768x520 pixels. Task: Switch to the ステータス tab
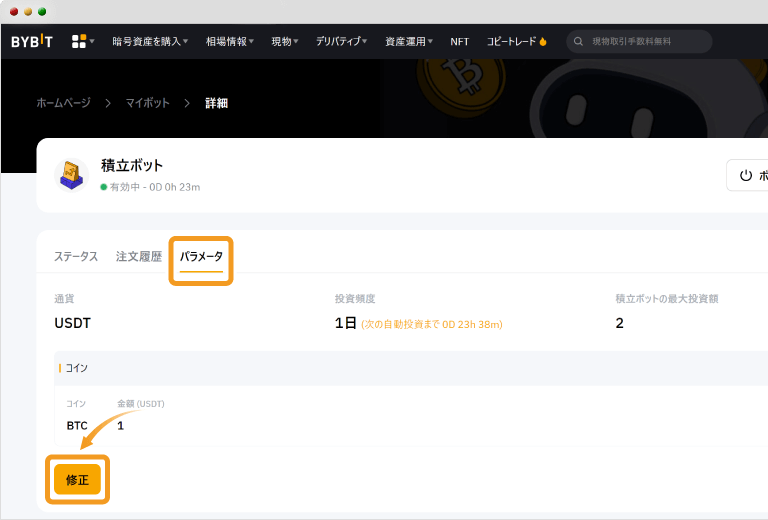pos(76,257)
